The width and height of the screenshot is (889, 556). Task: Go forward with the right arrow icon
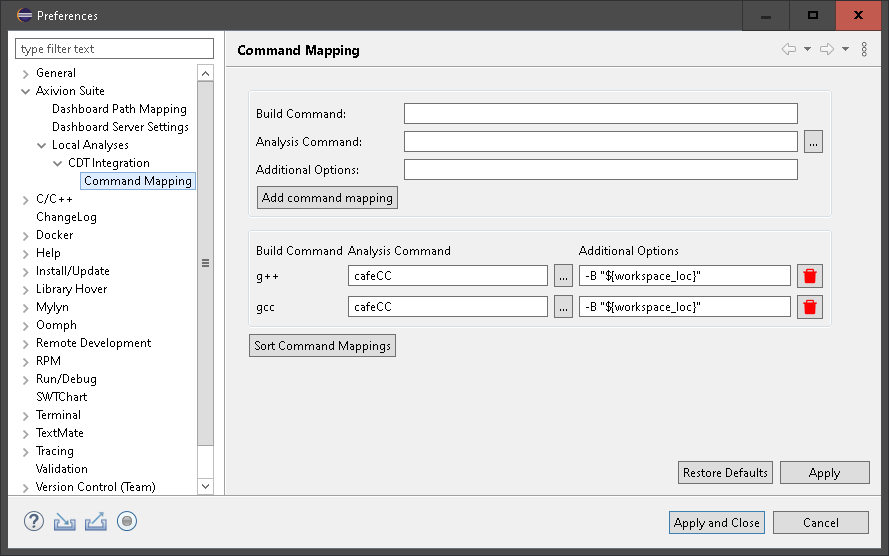click(827, 49)
